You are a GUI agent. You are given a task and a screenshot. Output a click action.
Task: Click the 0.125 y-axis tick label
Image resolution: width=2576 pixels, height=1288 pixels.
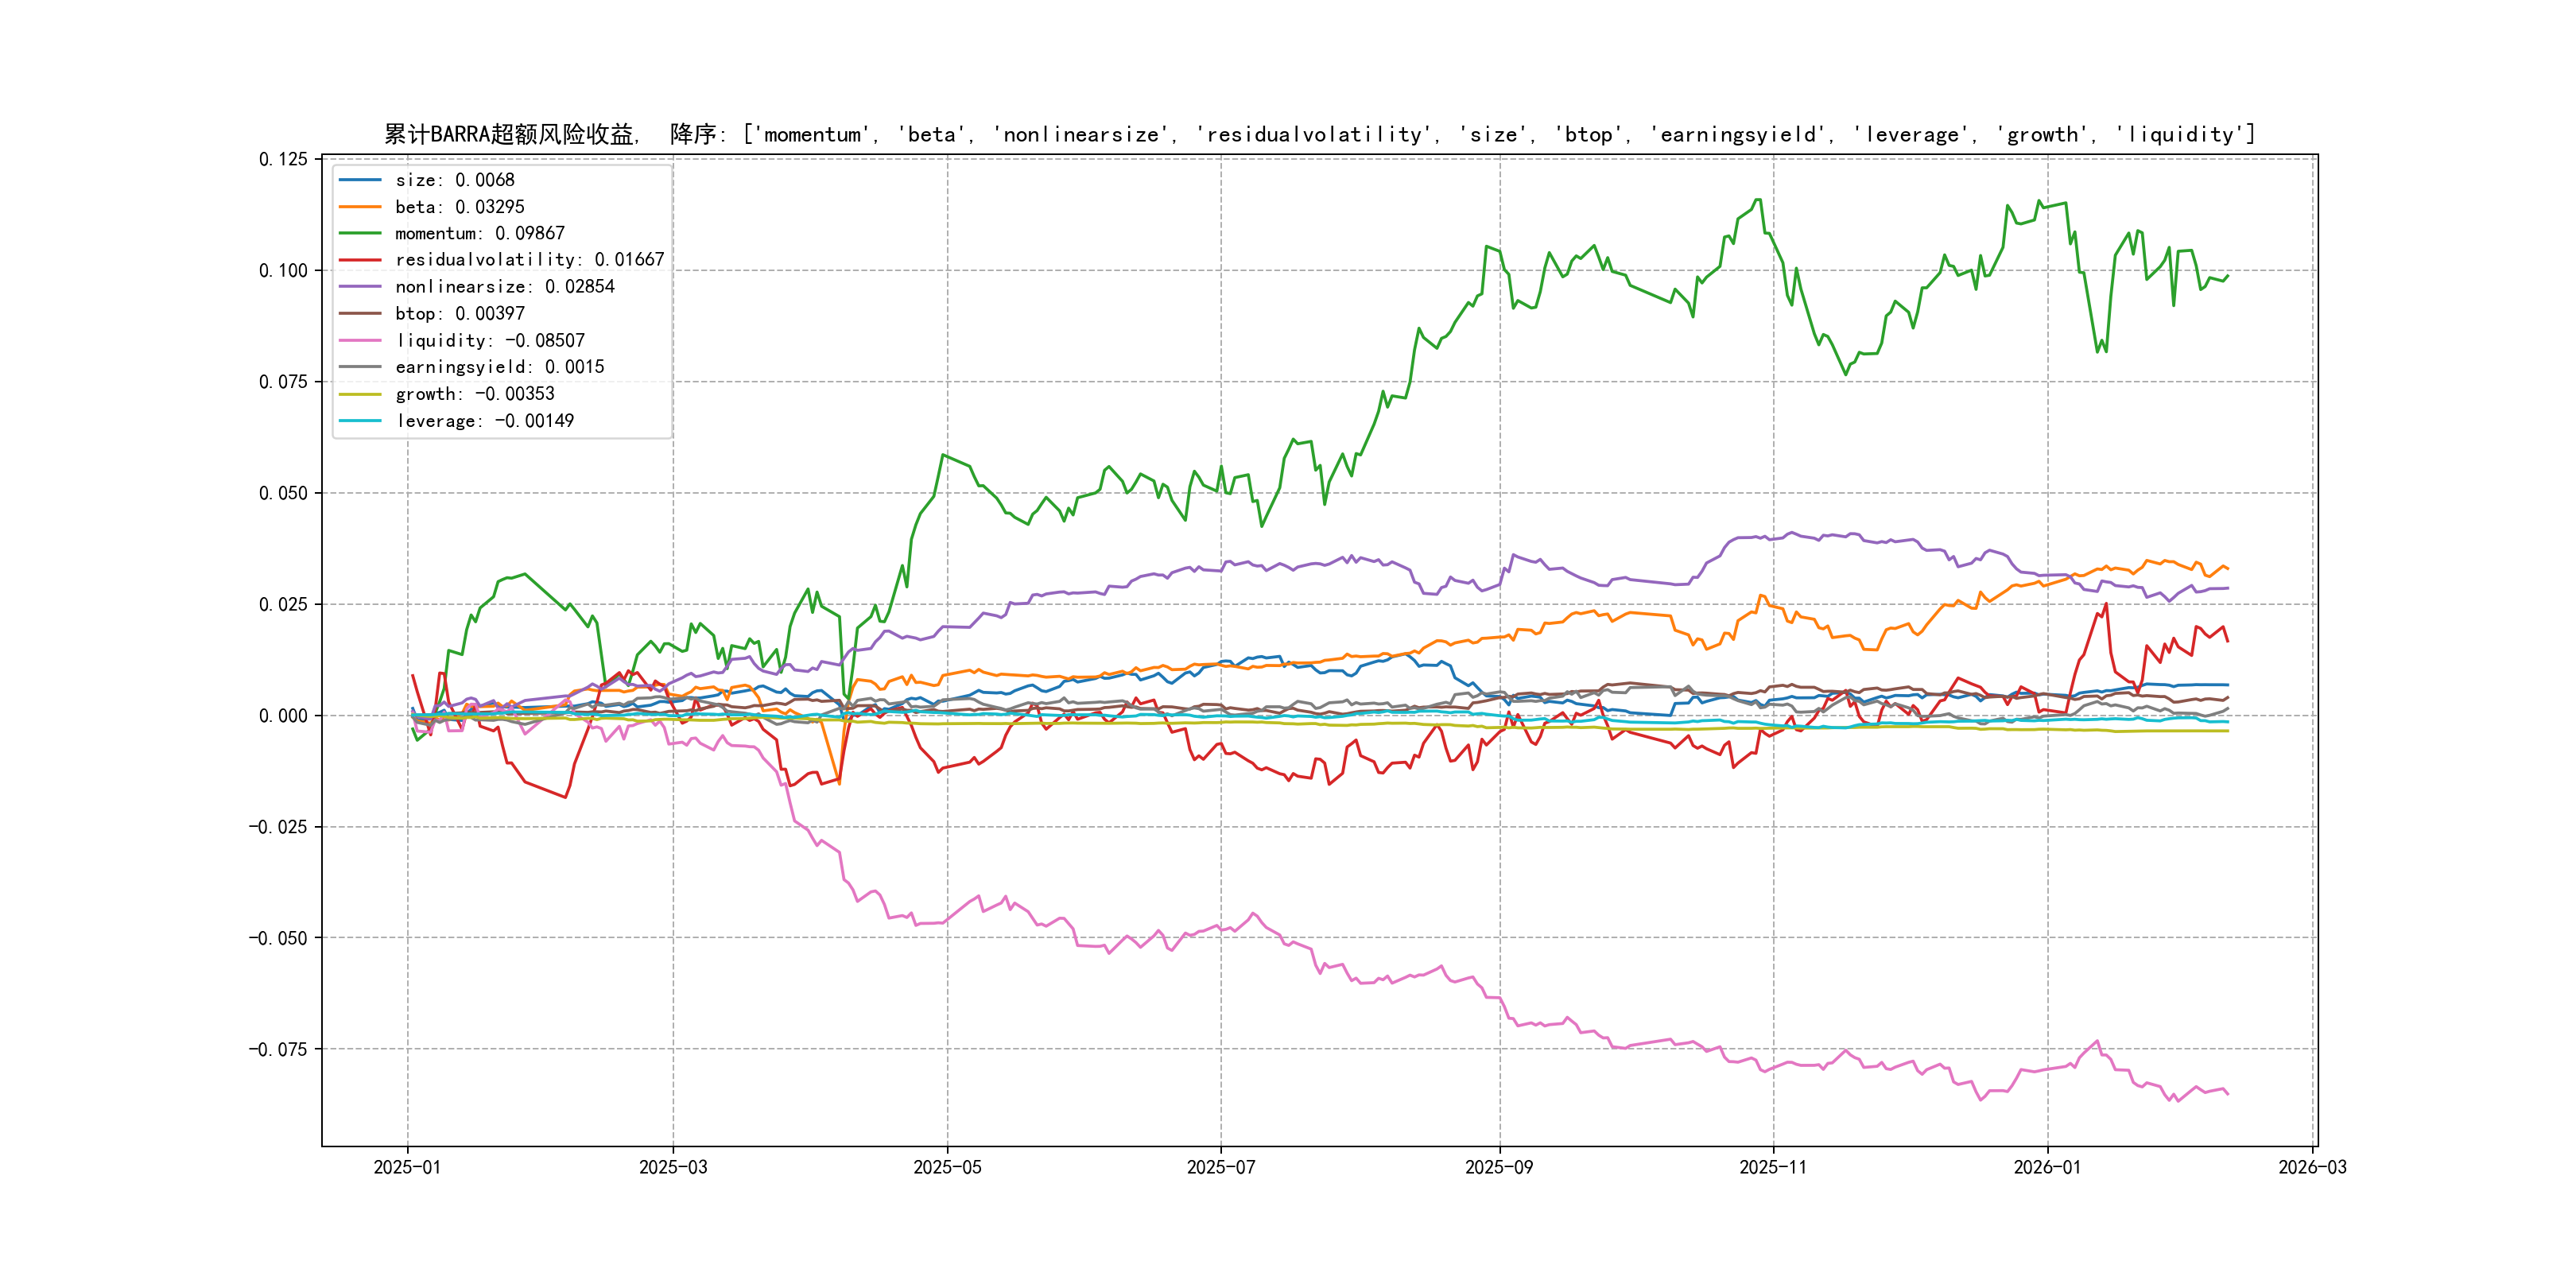click(283, 159)
